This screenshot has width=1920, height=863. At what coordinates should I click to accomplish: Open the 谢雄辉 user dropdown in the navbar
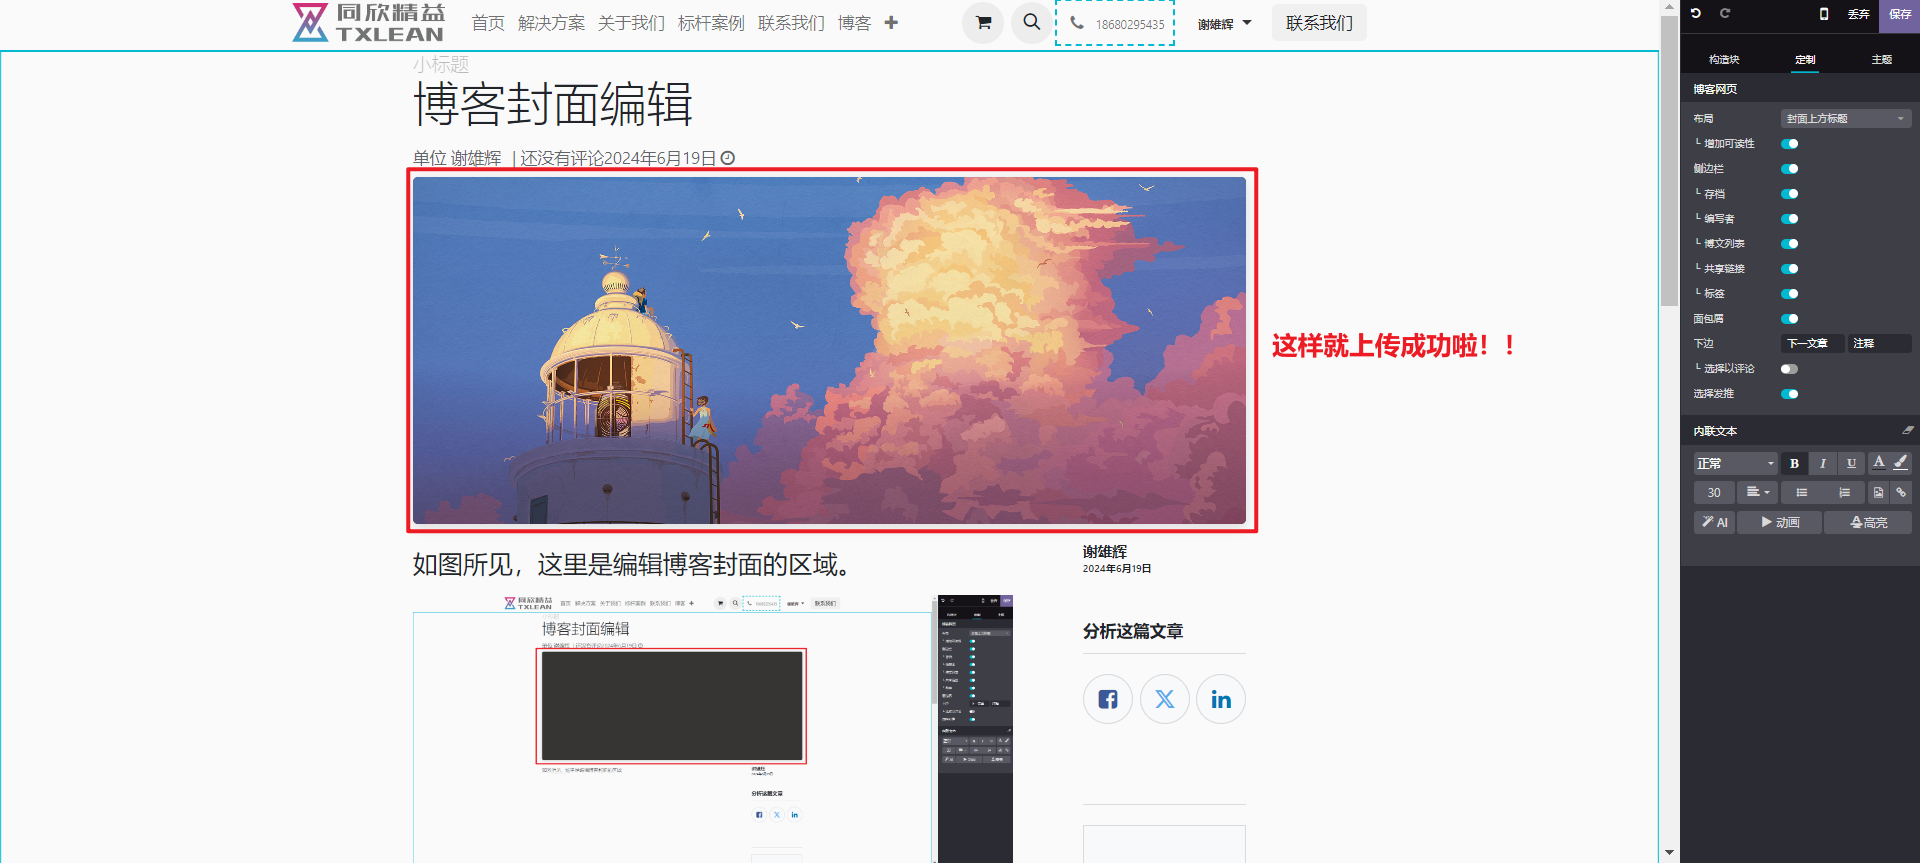(1224, 23)
